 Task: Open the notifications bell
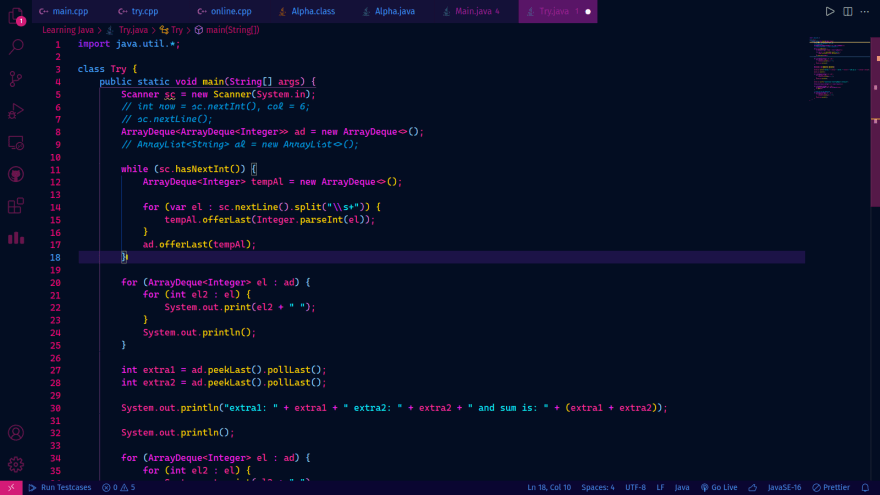pos(865,488)
